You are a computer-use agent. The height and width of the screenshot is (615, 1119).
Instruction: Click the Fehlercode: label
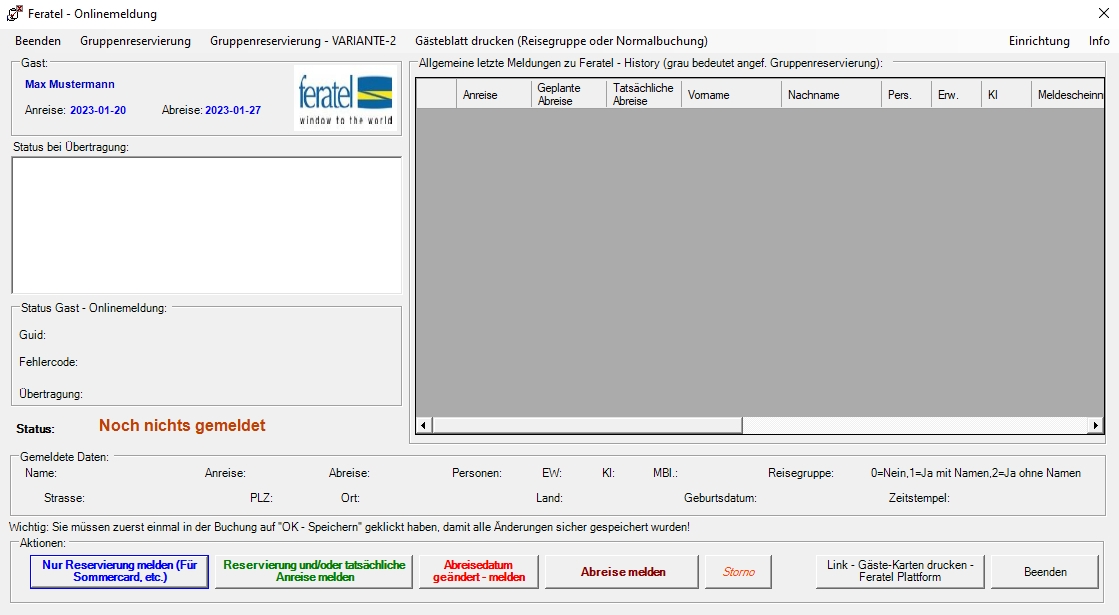[49, 362]
